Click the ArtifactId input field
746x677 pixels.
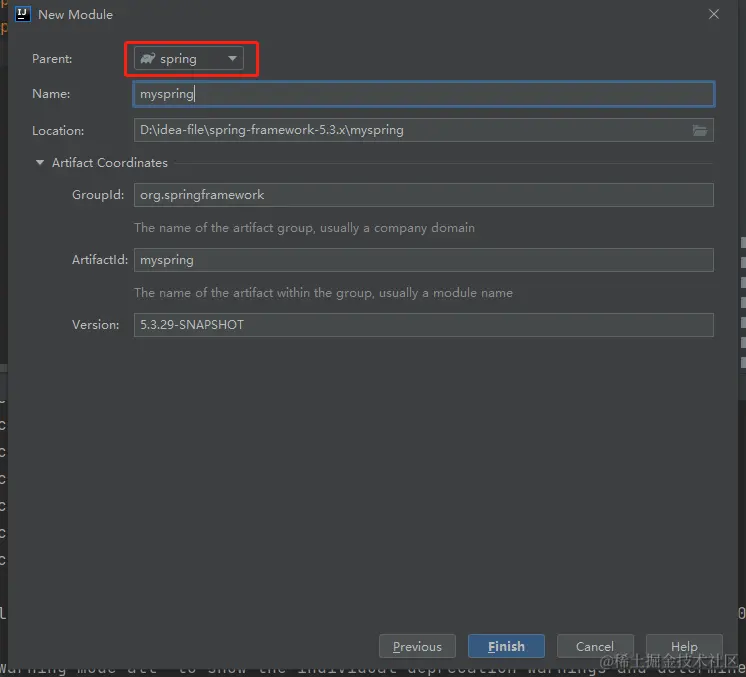click(x=423, y=260)
